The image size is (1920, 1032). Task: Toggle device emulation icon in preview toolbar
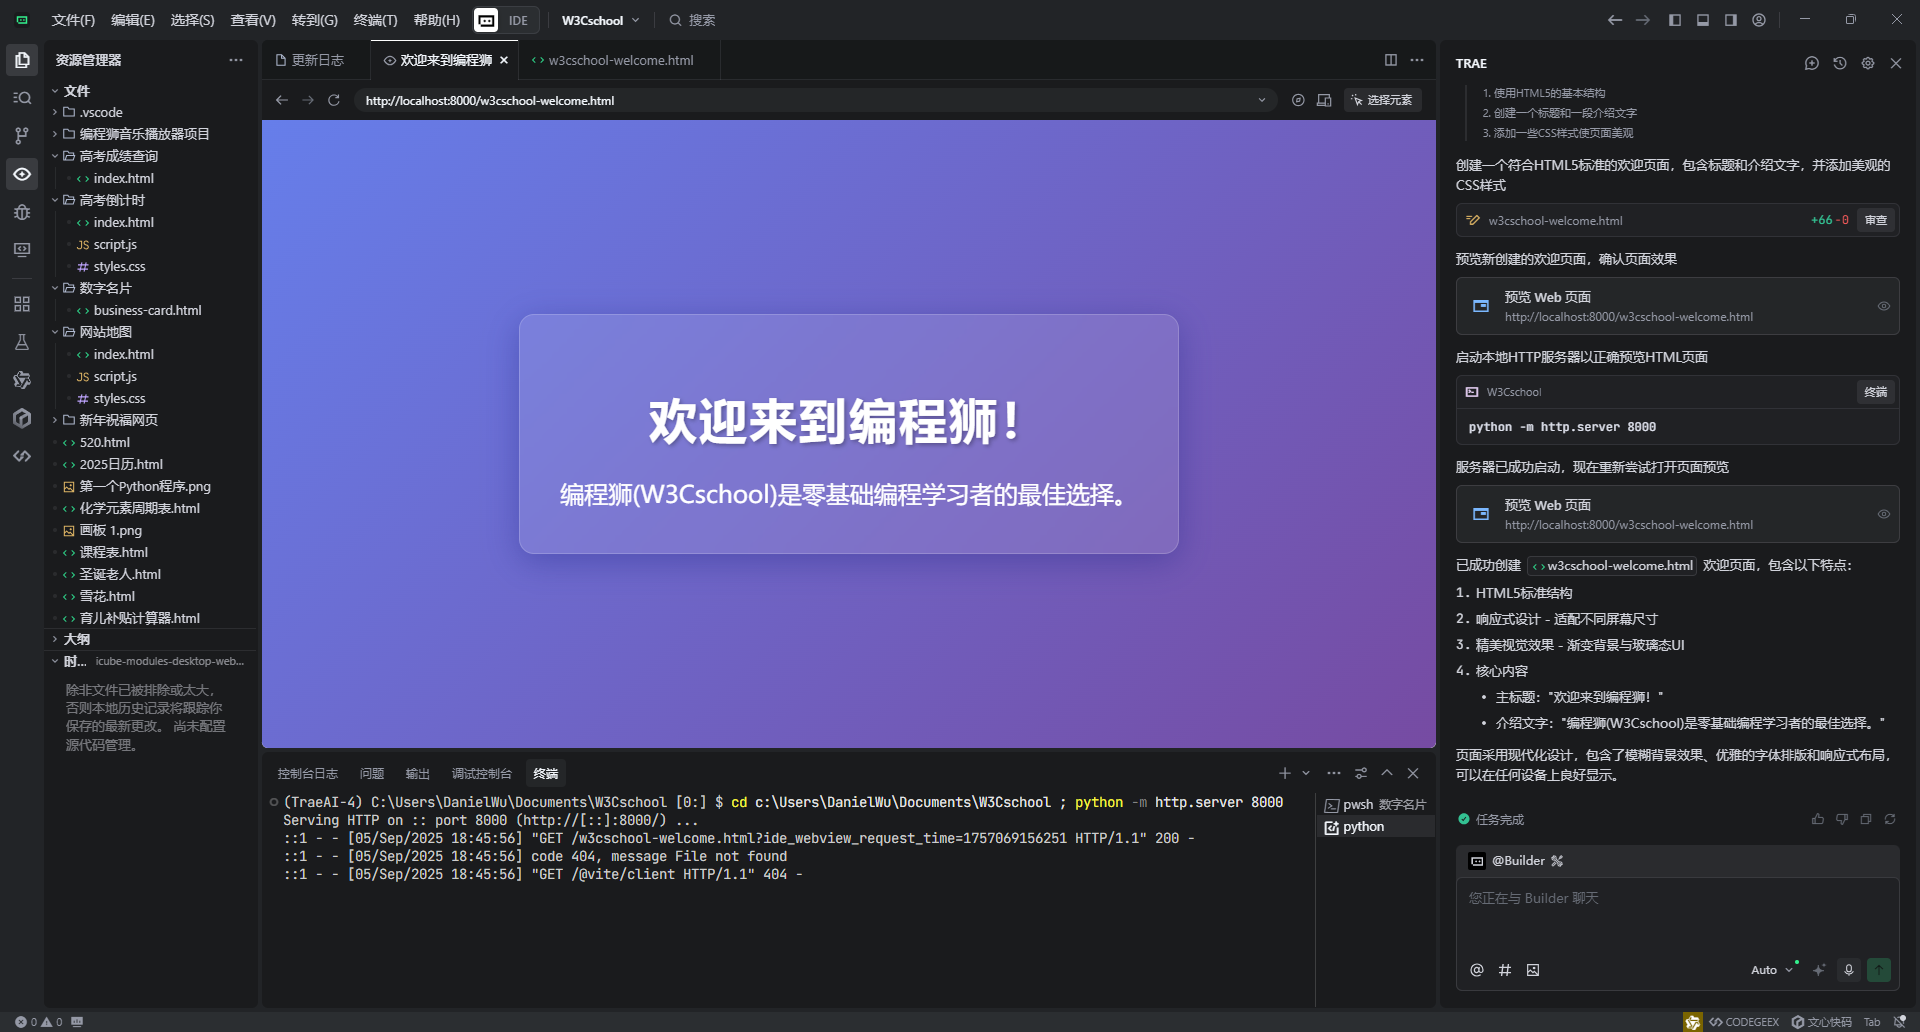point(1324,100)
